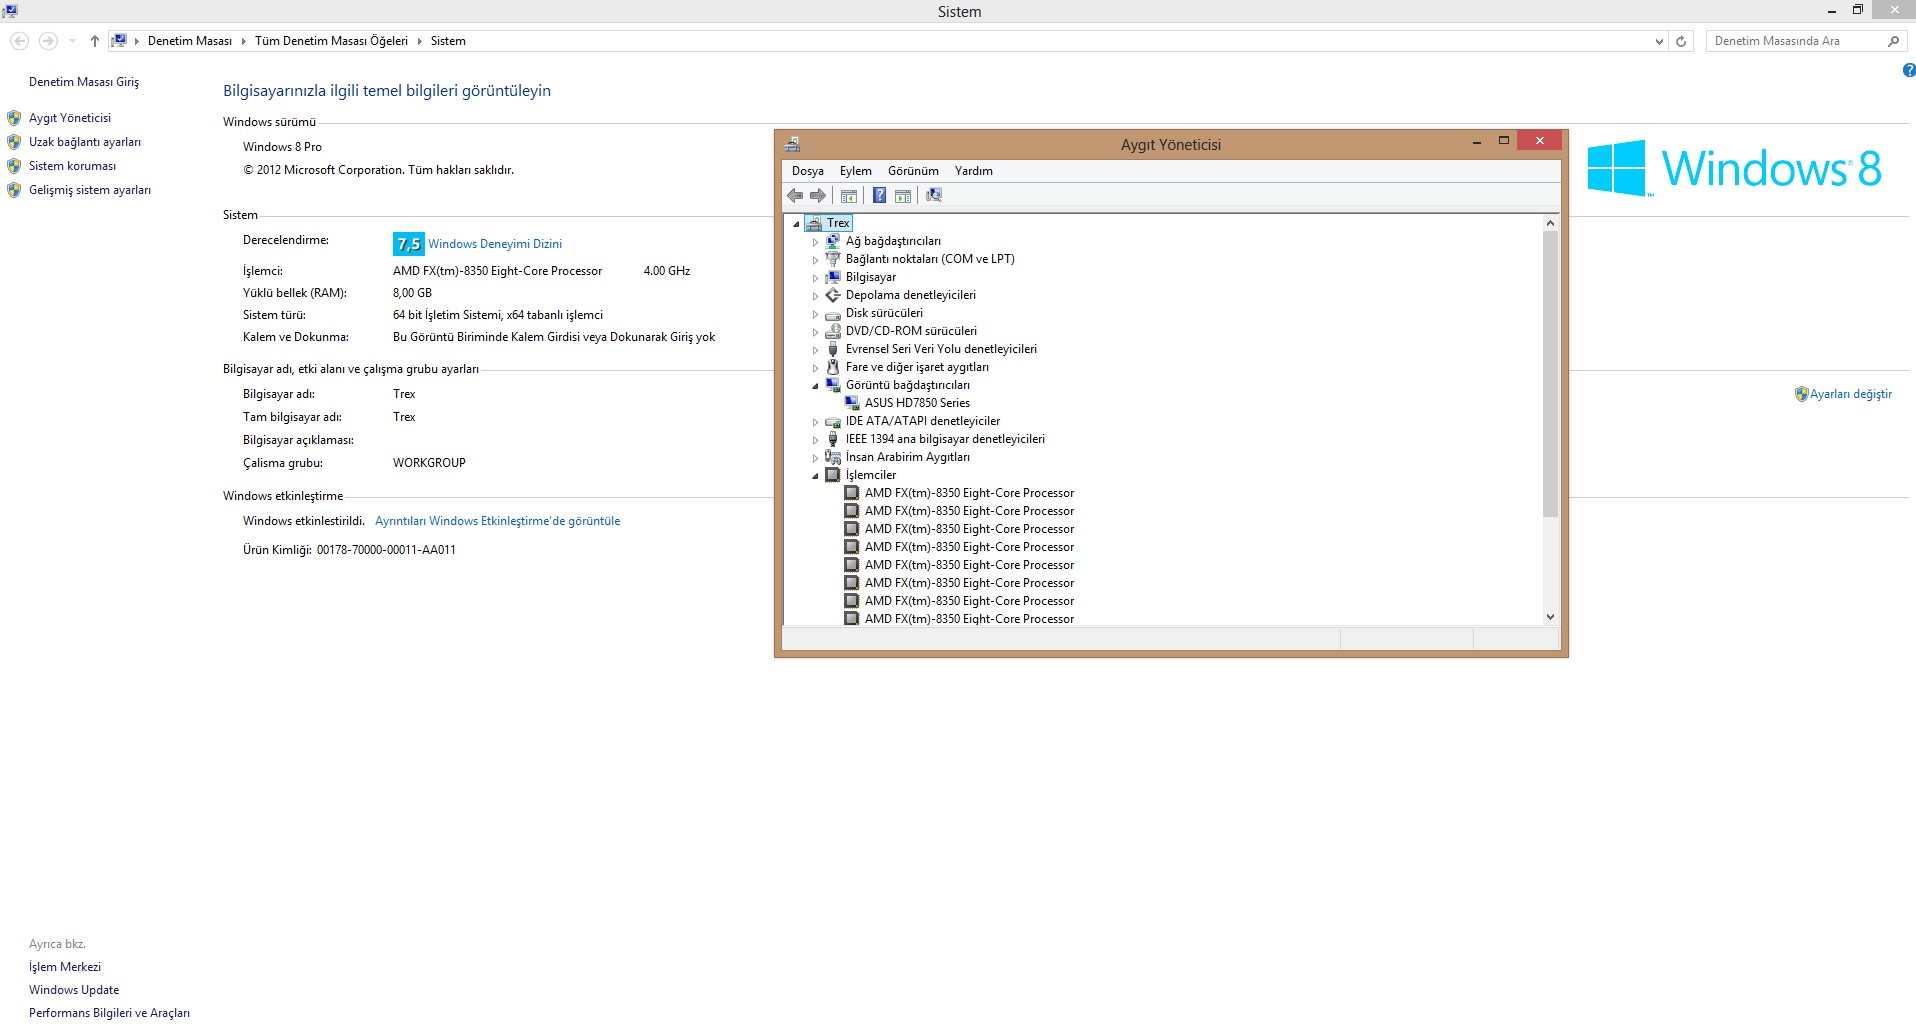
Task: Open Help using the blue question mark icon
Action: point(878,195)
